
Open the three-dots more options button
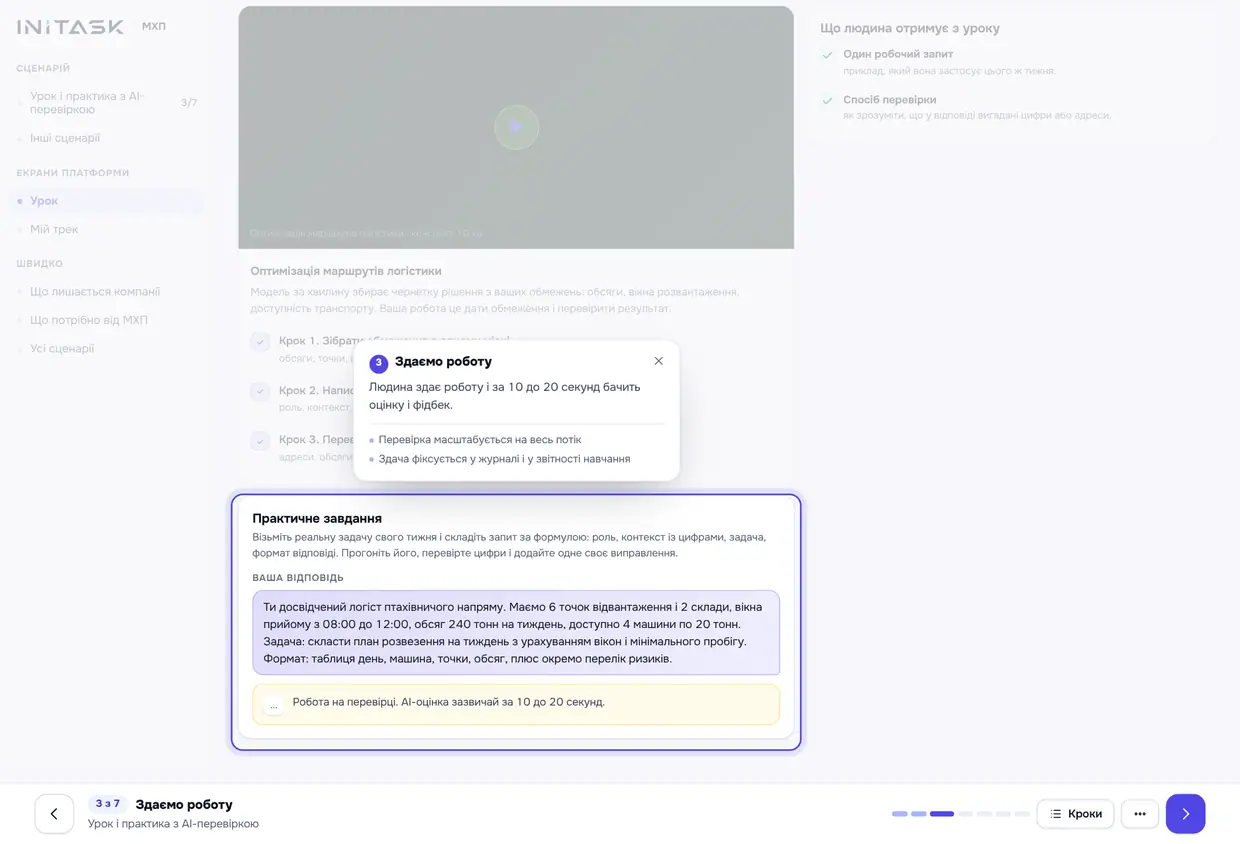point(1140,814)
